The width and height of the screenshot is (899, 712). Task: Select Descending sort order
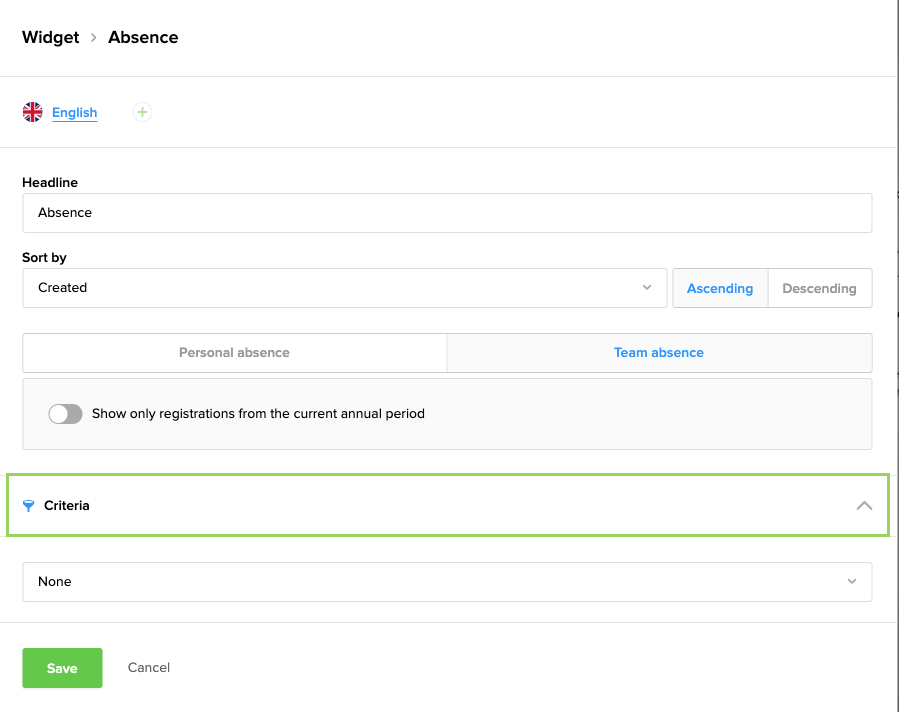[819, 288]
